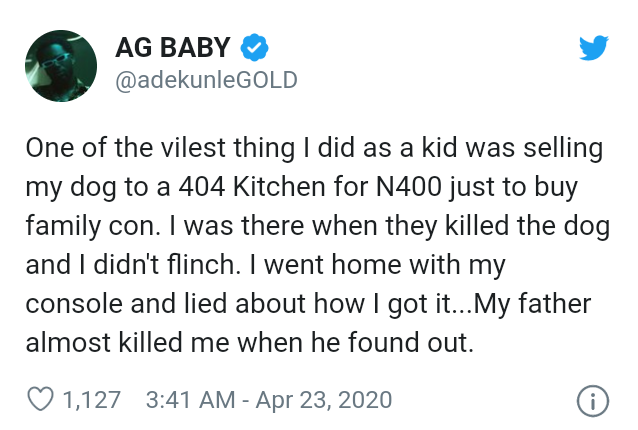This screenshot has height=430, width=638.
Task: Click the Twitter bird logo
Action: (594, 48)
